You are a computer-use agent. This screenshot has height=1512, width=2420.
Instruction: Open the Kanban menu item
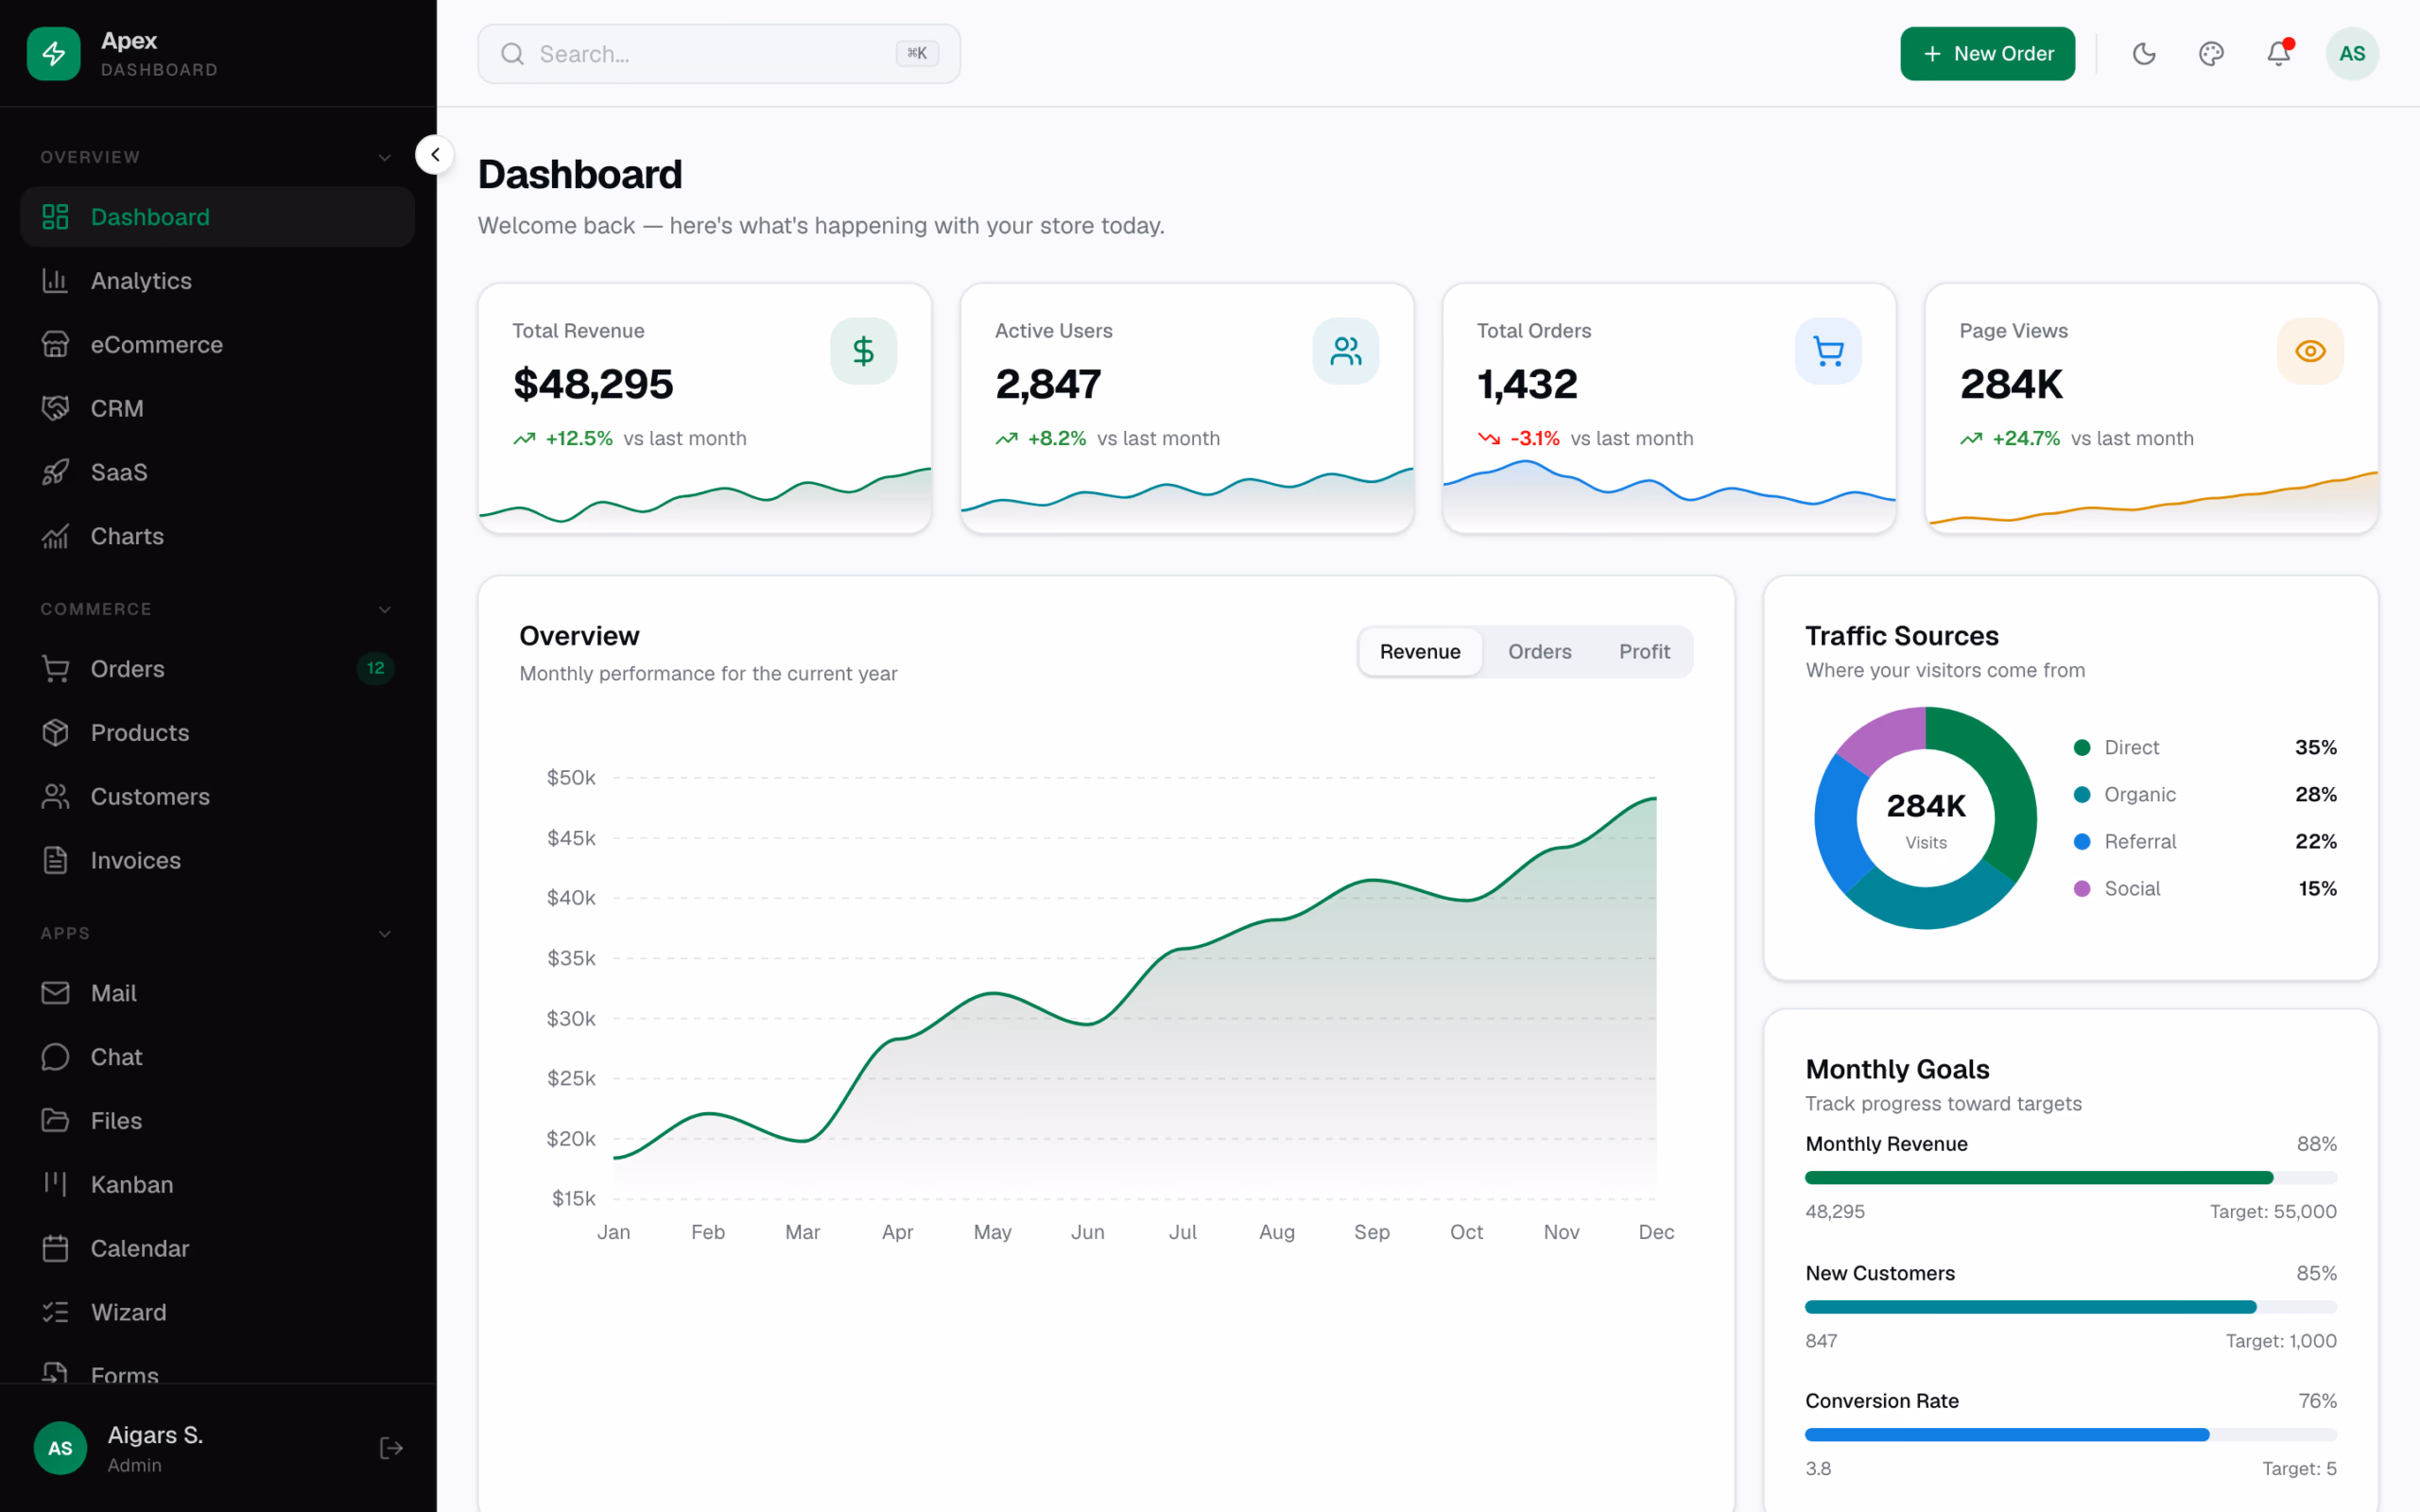[x=217, y=1184]
